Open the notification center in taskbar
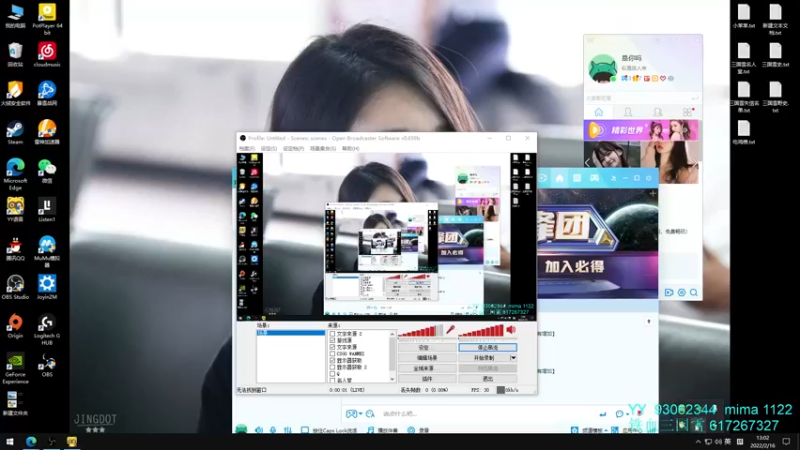This screenshot has width=800, height=450. click(x=786, y=442)
